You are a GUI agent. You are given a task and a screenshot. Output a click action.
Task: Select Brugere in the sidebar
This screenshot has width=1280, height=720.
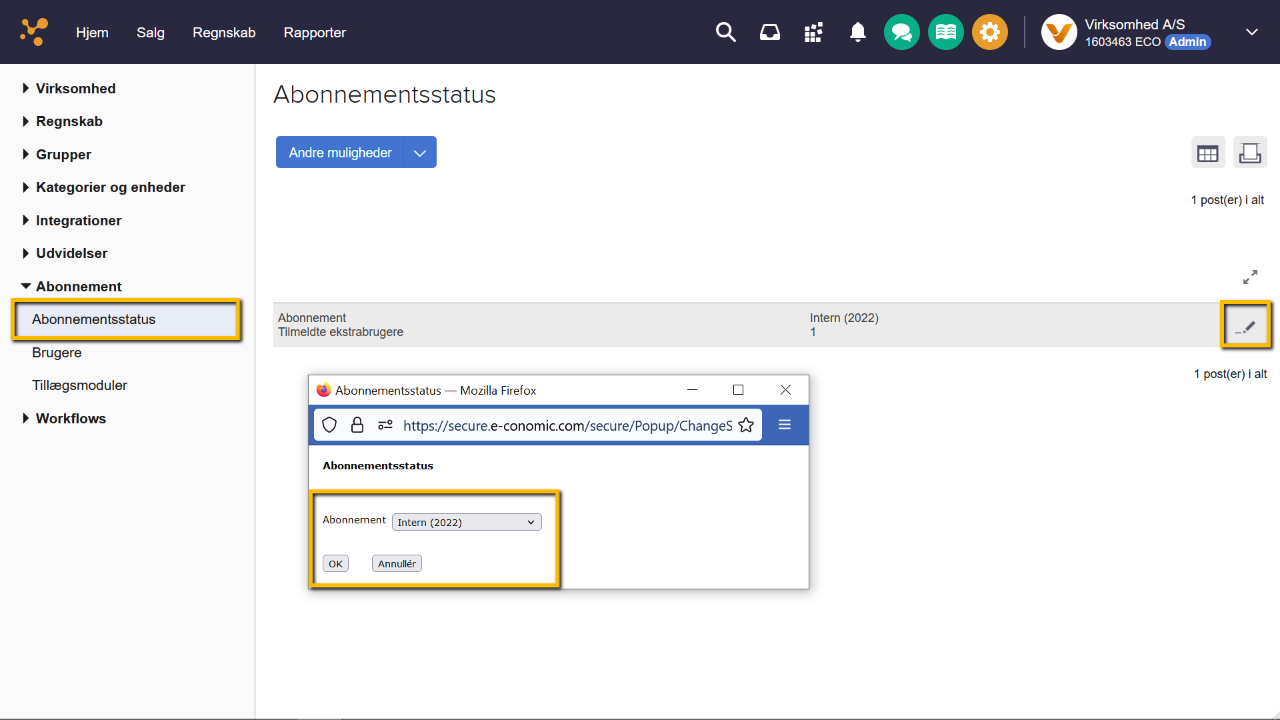click(57, 352)
